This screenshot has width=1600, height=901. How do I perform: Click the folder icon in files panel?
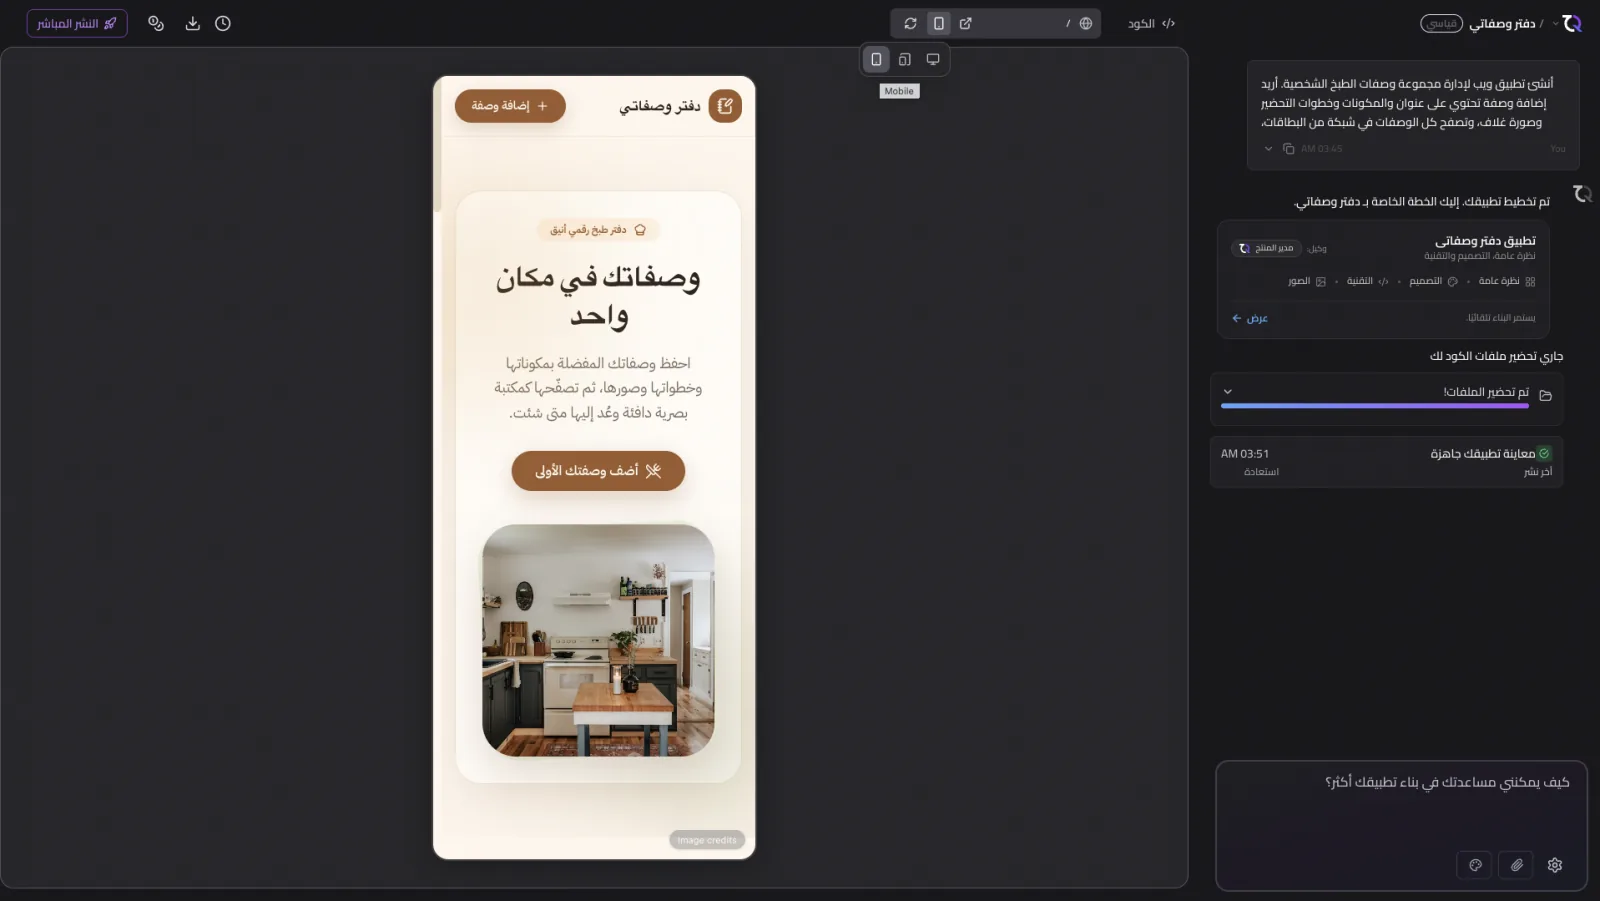pos(1545,395)
